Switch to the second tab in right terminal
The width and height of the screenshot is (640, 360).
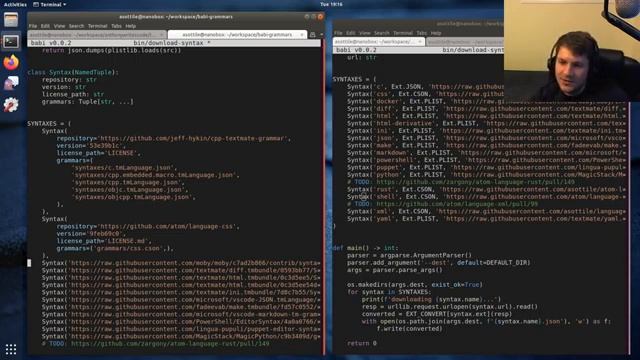(x=465, y=42)
